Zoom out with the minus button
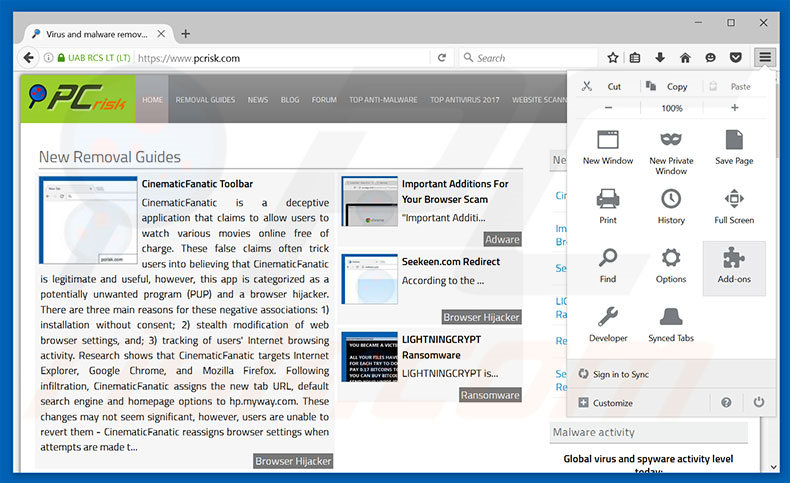This screenshot has height=483, width=790. pos(608,108)
